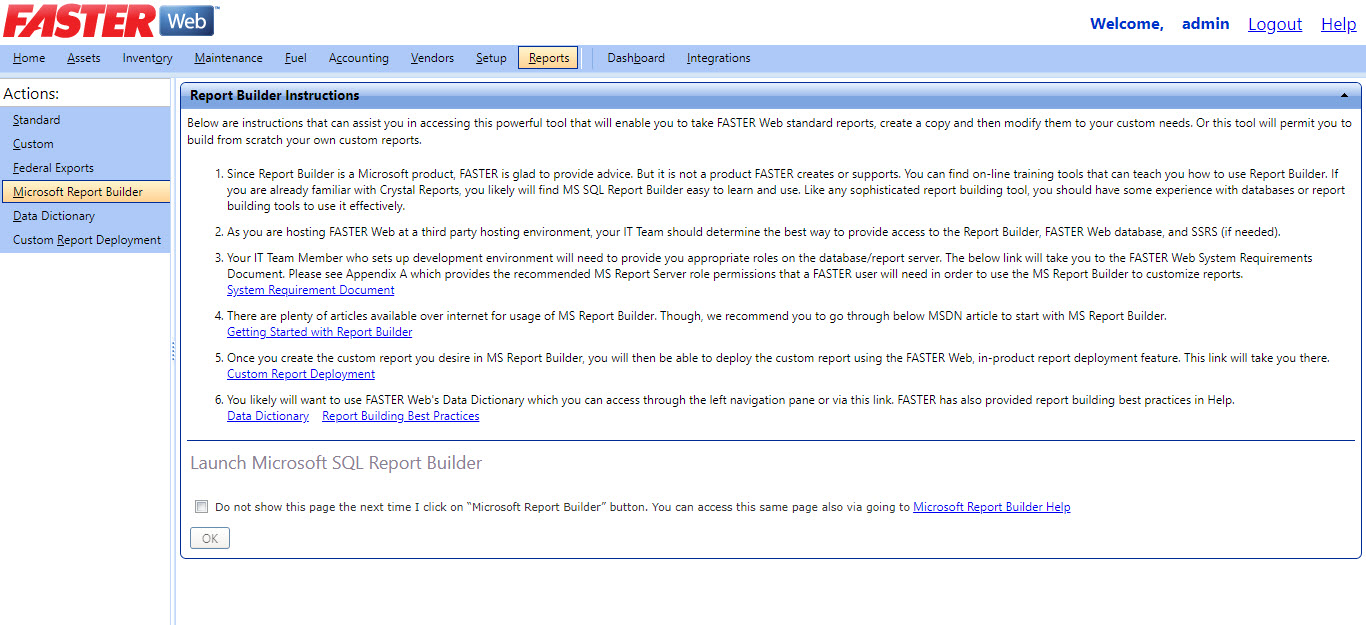Open the Inventory menu
This screenshot has width=1366, height=625.
coord(148,58)
